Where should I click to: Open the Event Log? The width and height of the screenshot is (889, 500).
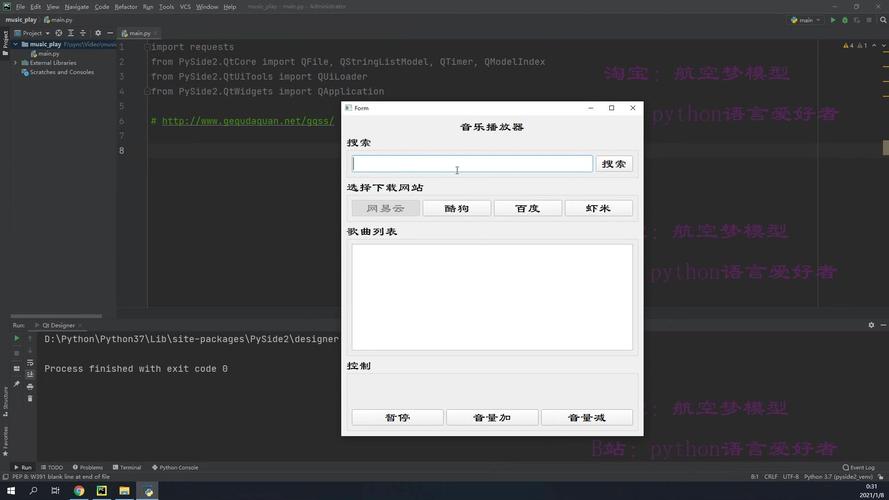pos(858,468)
